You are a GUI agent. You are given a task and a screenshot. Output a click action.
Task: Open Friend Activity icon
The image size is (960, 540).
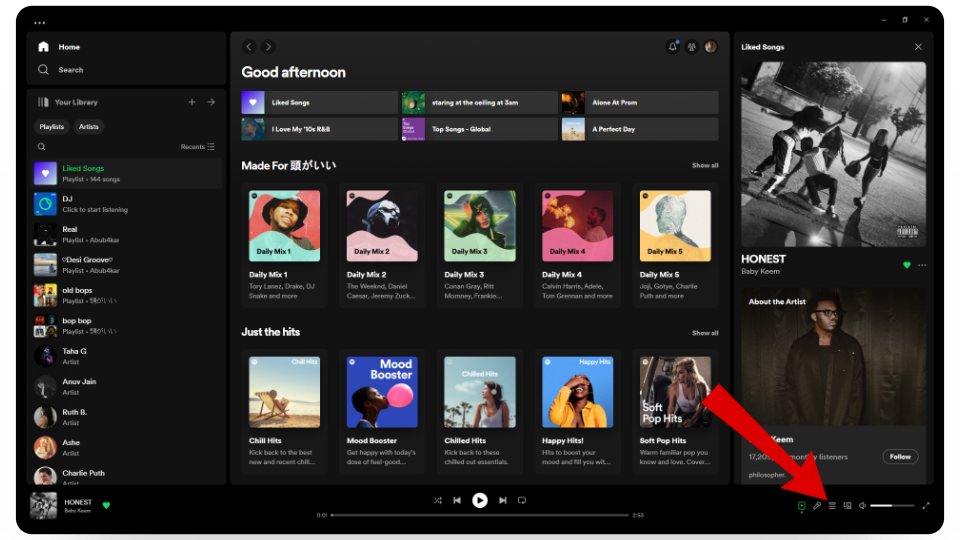tap(692, 47)
